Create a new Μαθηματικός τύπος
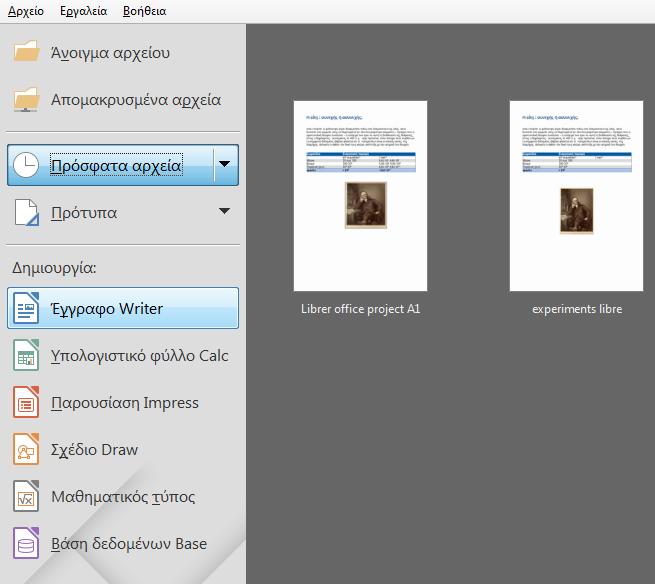Image resolution: width=655 pixels, height=584 pixels. pyautogui.click(x=123, y=496)
